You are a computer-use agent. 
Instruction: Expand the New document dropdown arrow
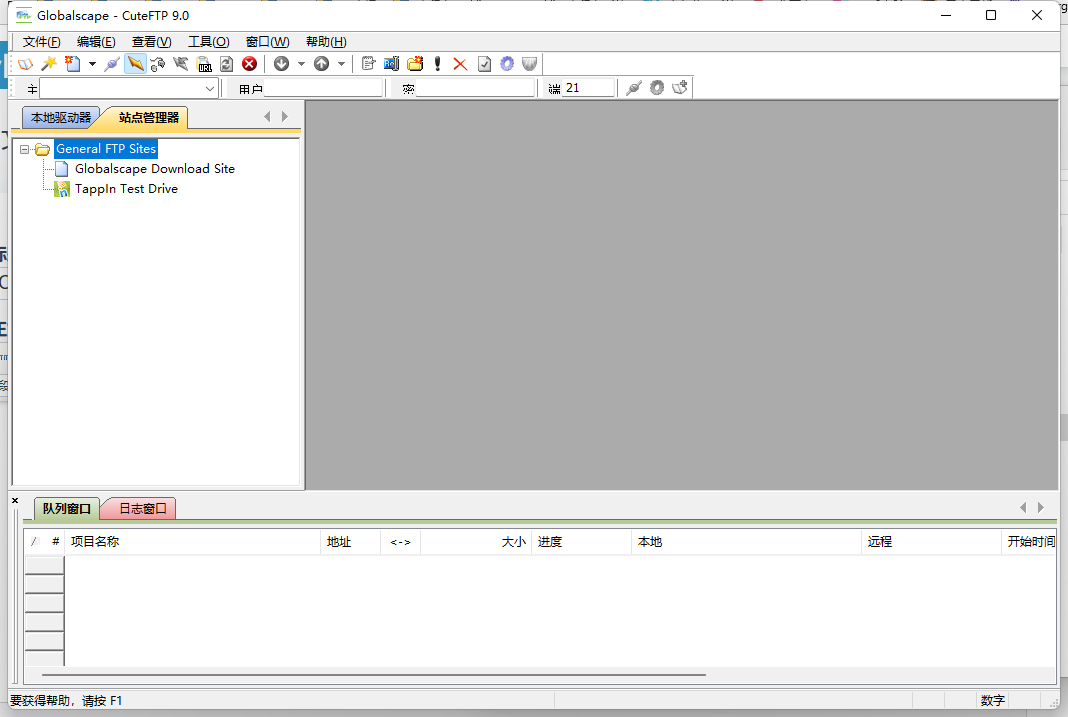(x=92, y=64)
